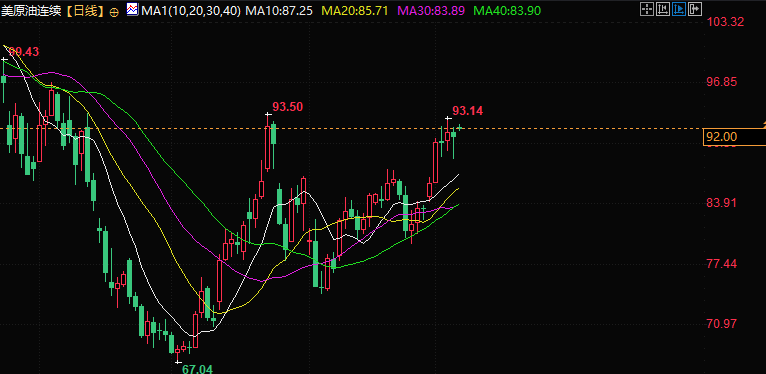
Task: Click the 83.91 price axis label
Action: (722, 203)
